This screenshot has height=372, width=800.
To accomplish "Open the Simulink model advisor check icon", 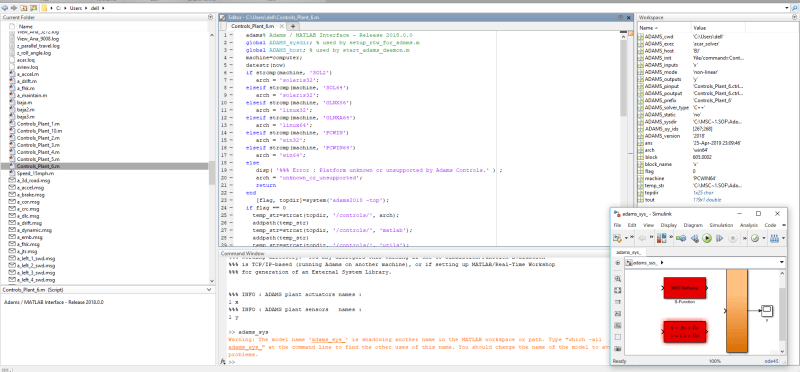I will pos(755,238).
